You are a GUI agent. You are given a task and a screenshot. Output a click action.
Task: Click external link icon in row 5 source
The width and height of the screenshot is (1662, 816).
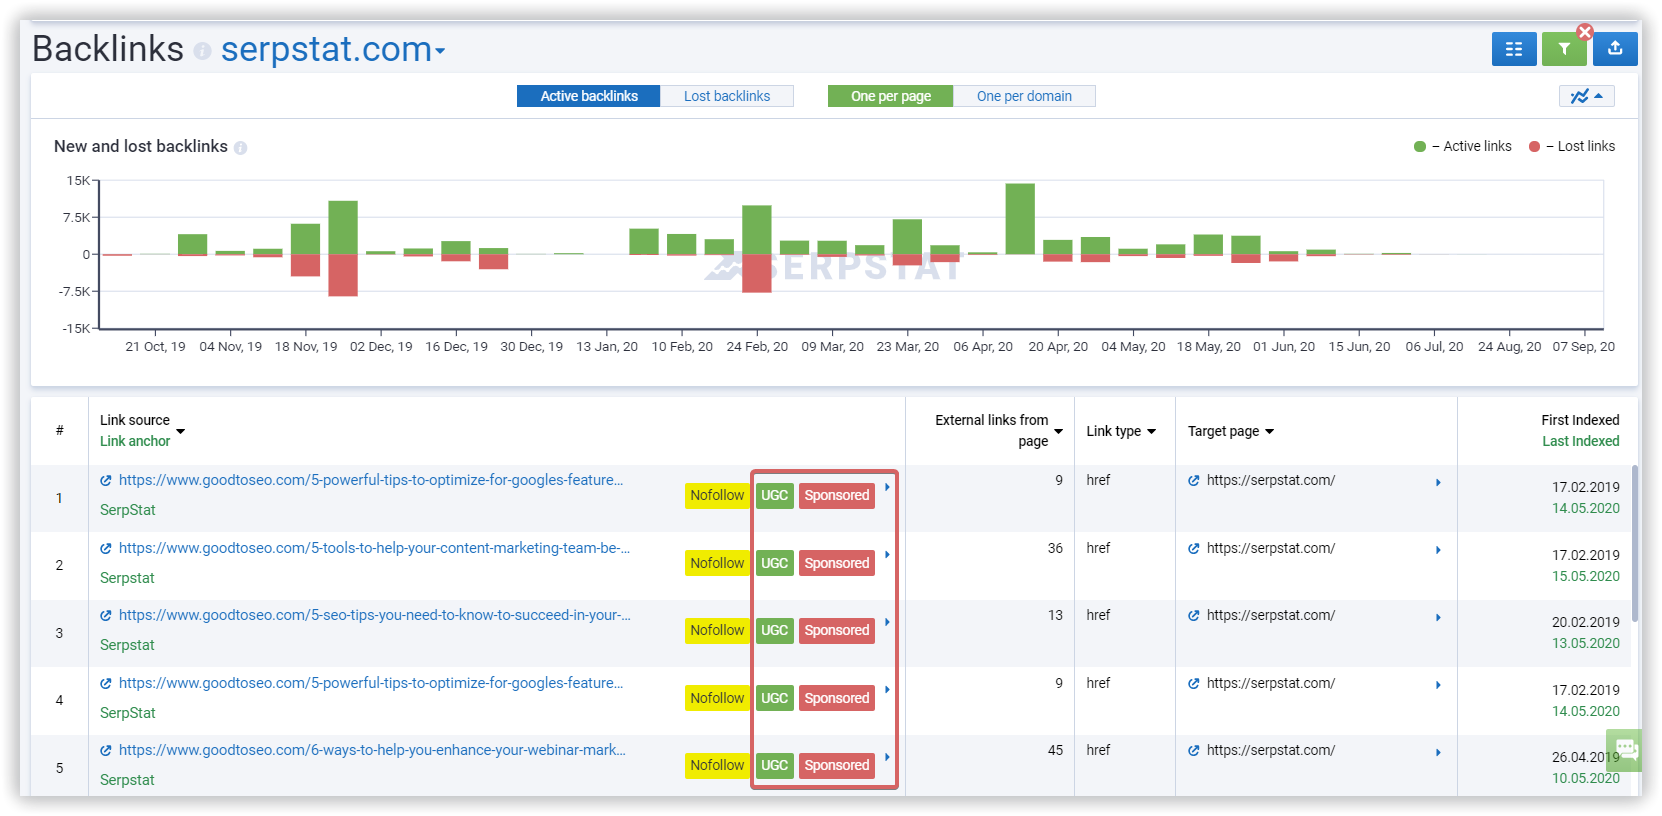106,751
